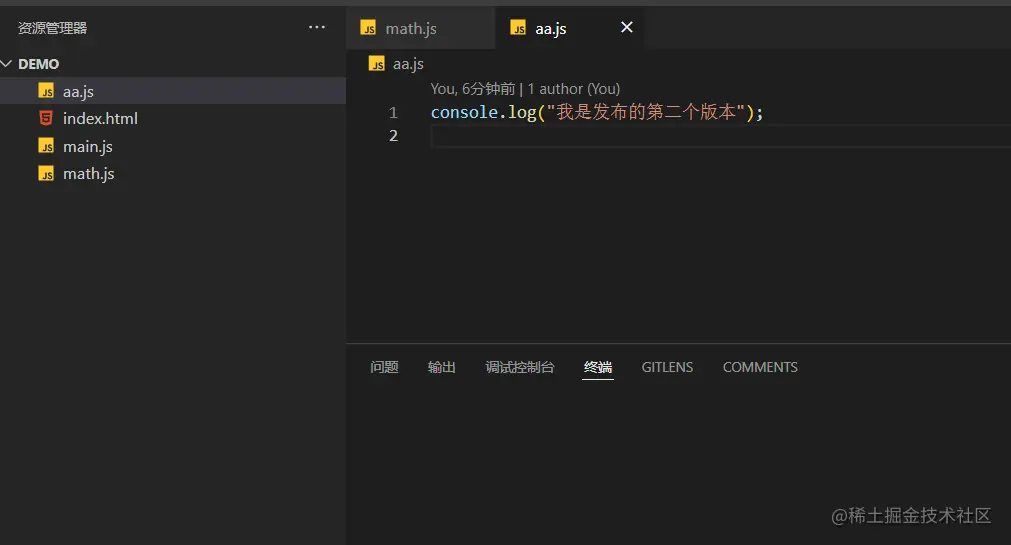Place cursor on empty line 2
Image resolution: width=1011 pixels, height=545 pixels.
(720, 136)
